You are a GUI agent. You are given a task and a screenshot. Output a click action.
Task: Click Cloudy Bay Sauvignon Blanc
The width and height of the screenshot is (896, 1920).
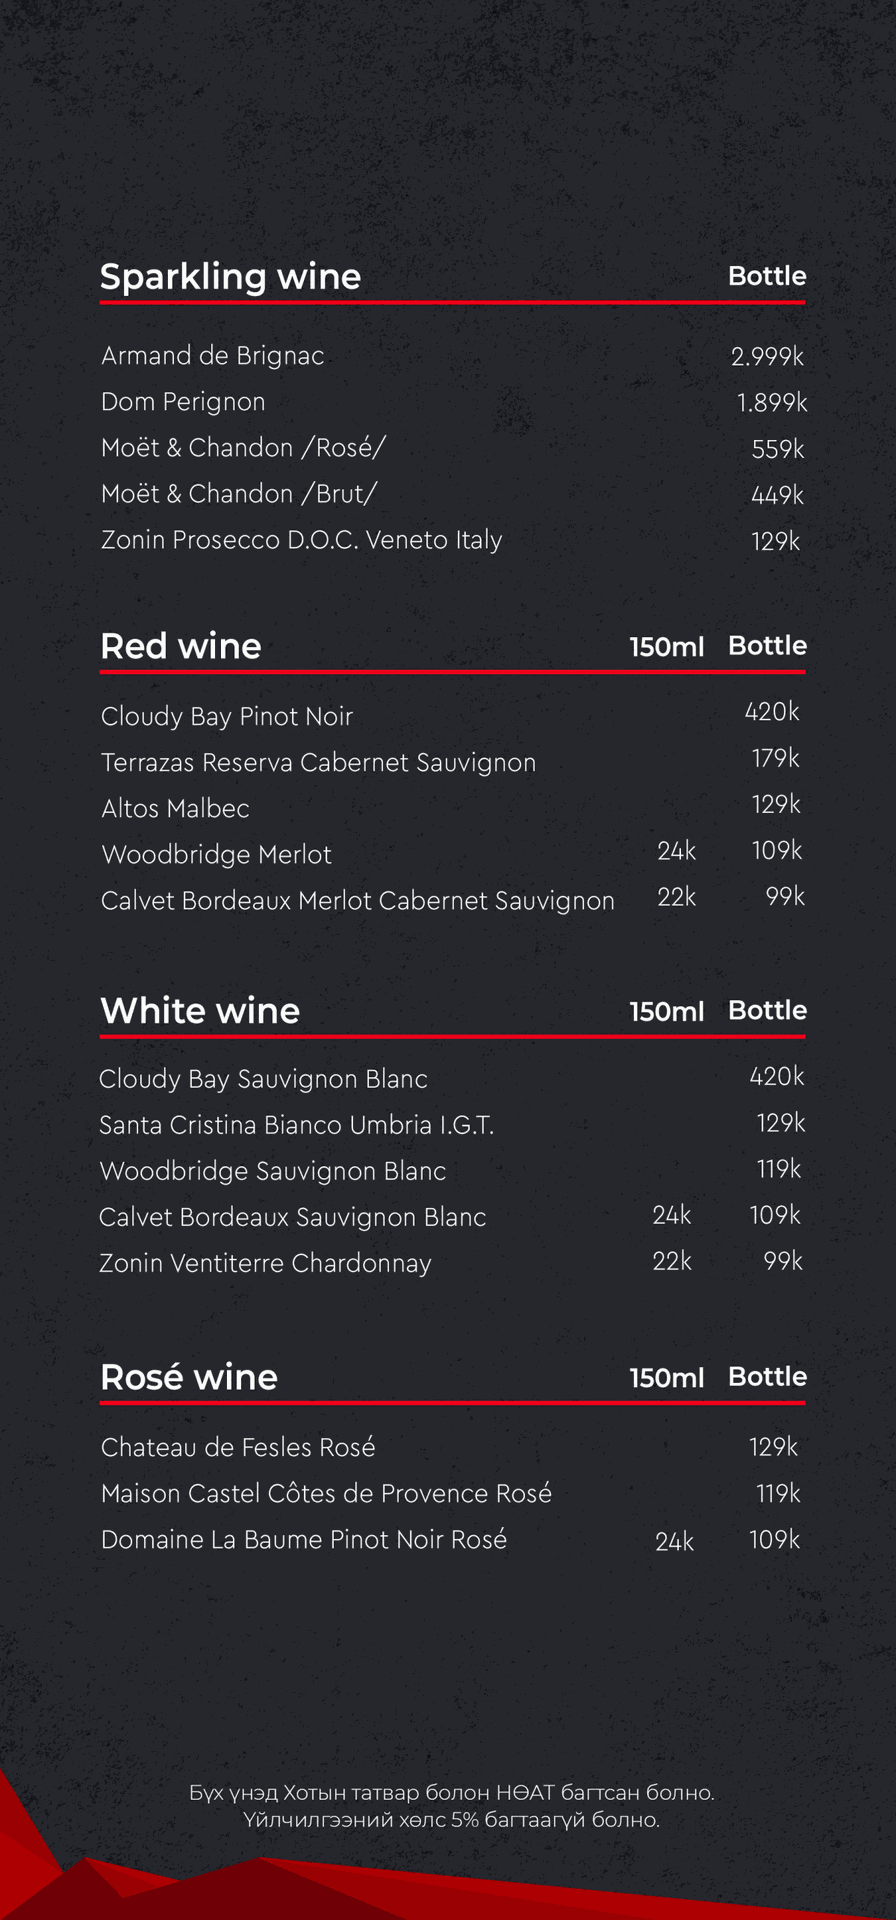point(263,1079)
